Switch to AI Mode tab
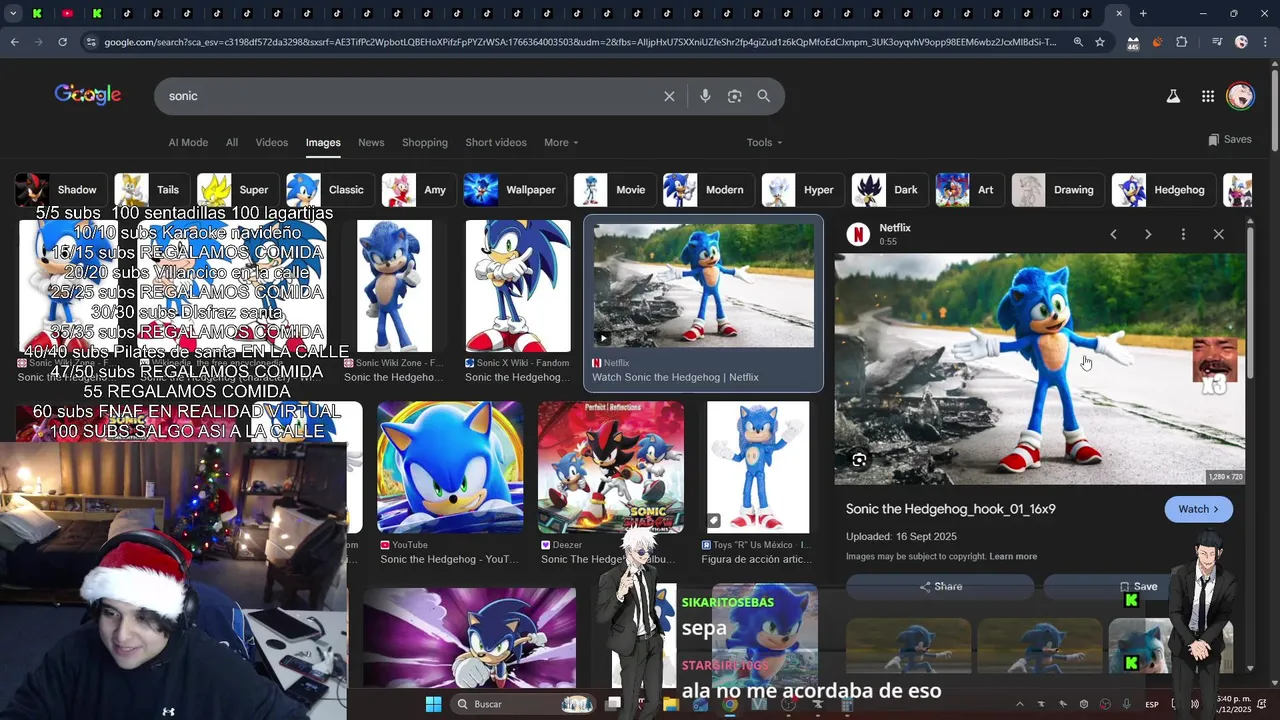 point(188,142)
